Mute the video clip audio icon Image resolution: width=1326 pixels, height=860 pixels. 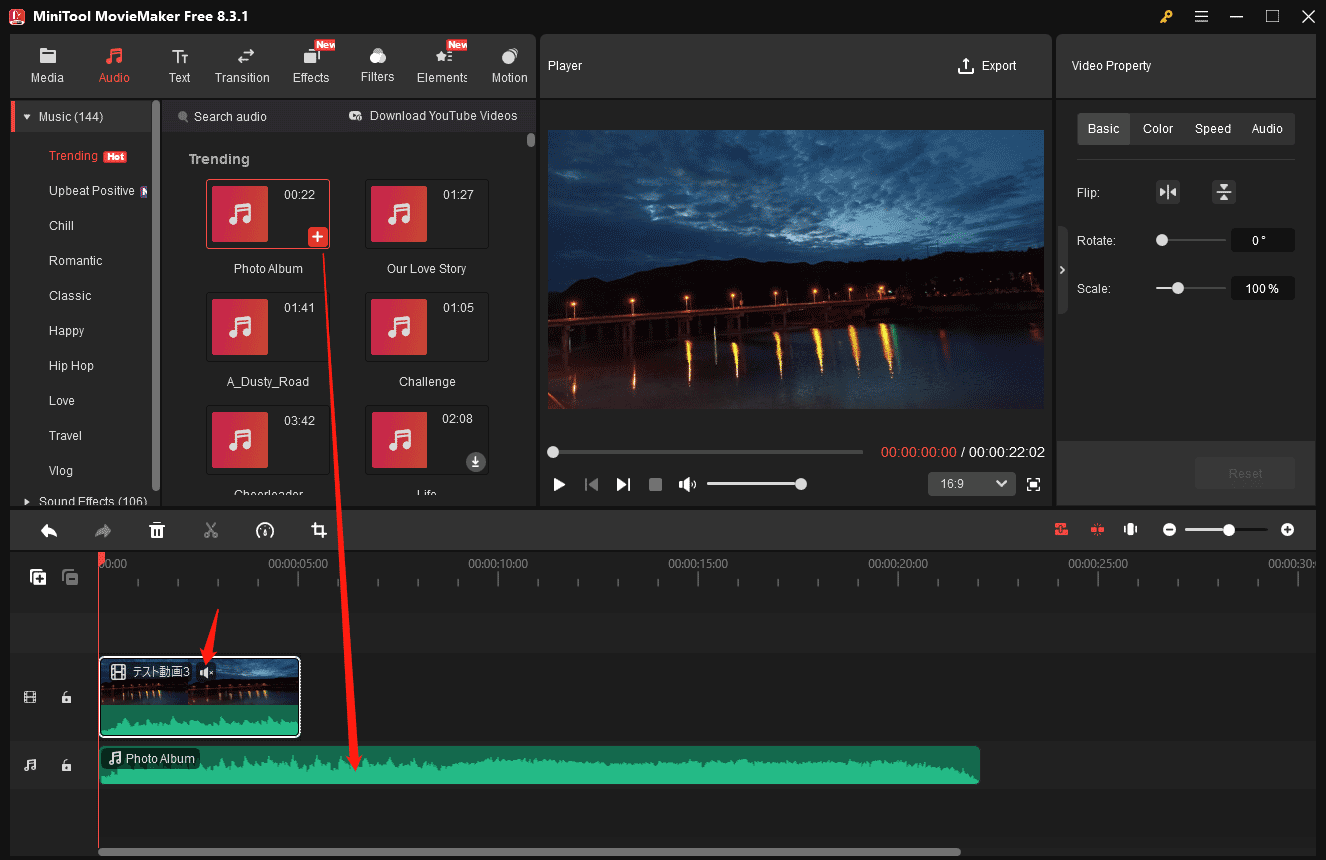(206, 672)
